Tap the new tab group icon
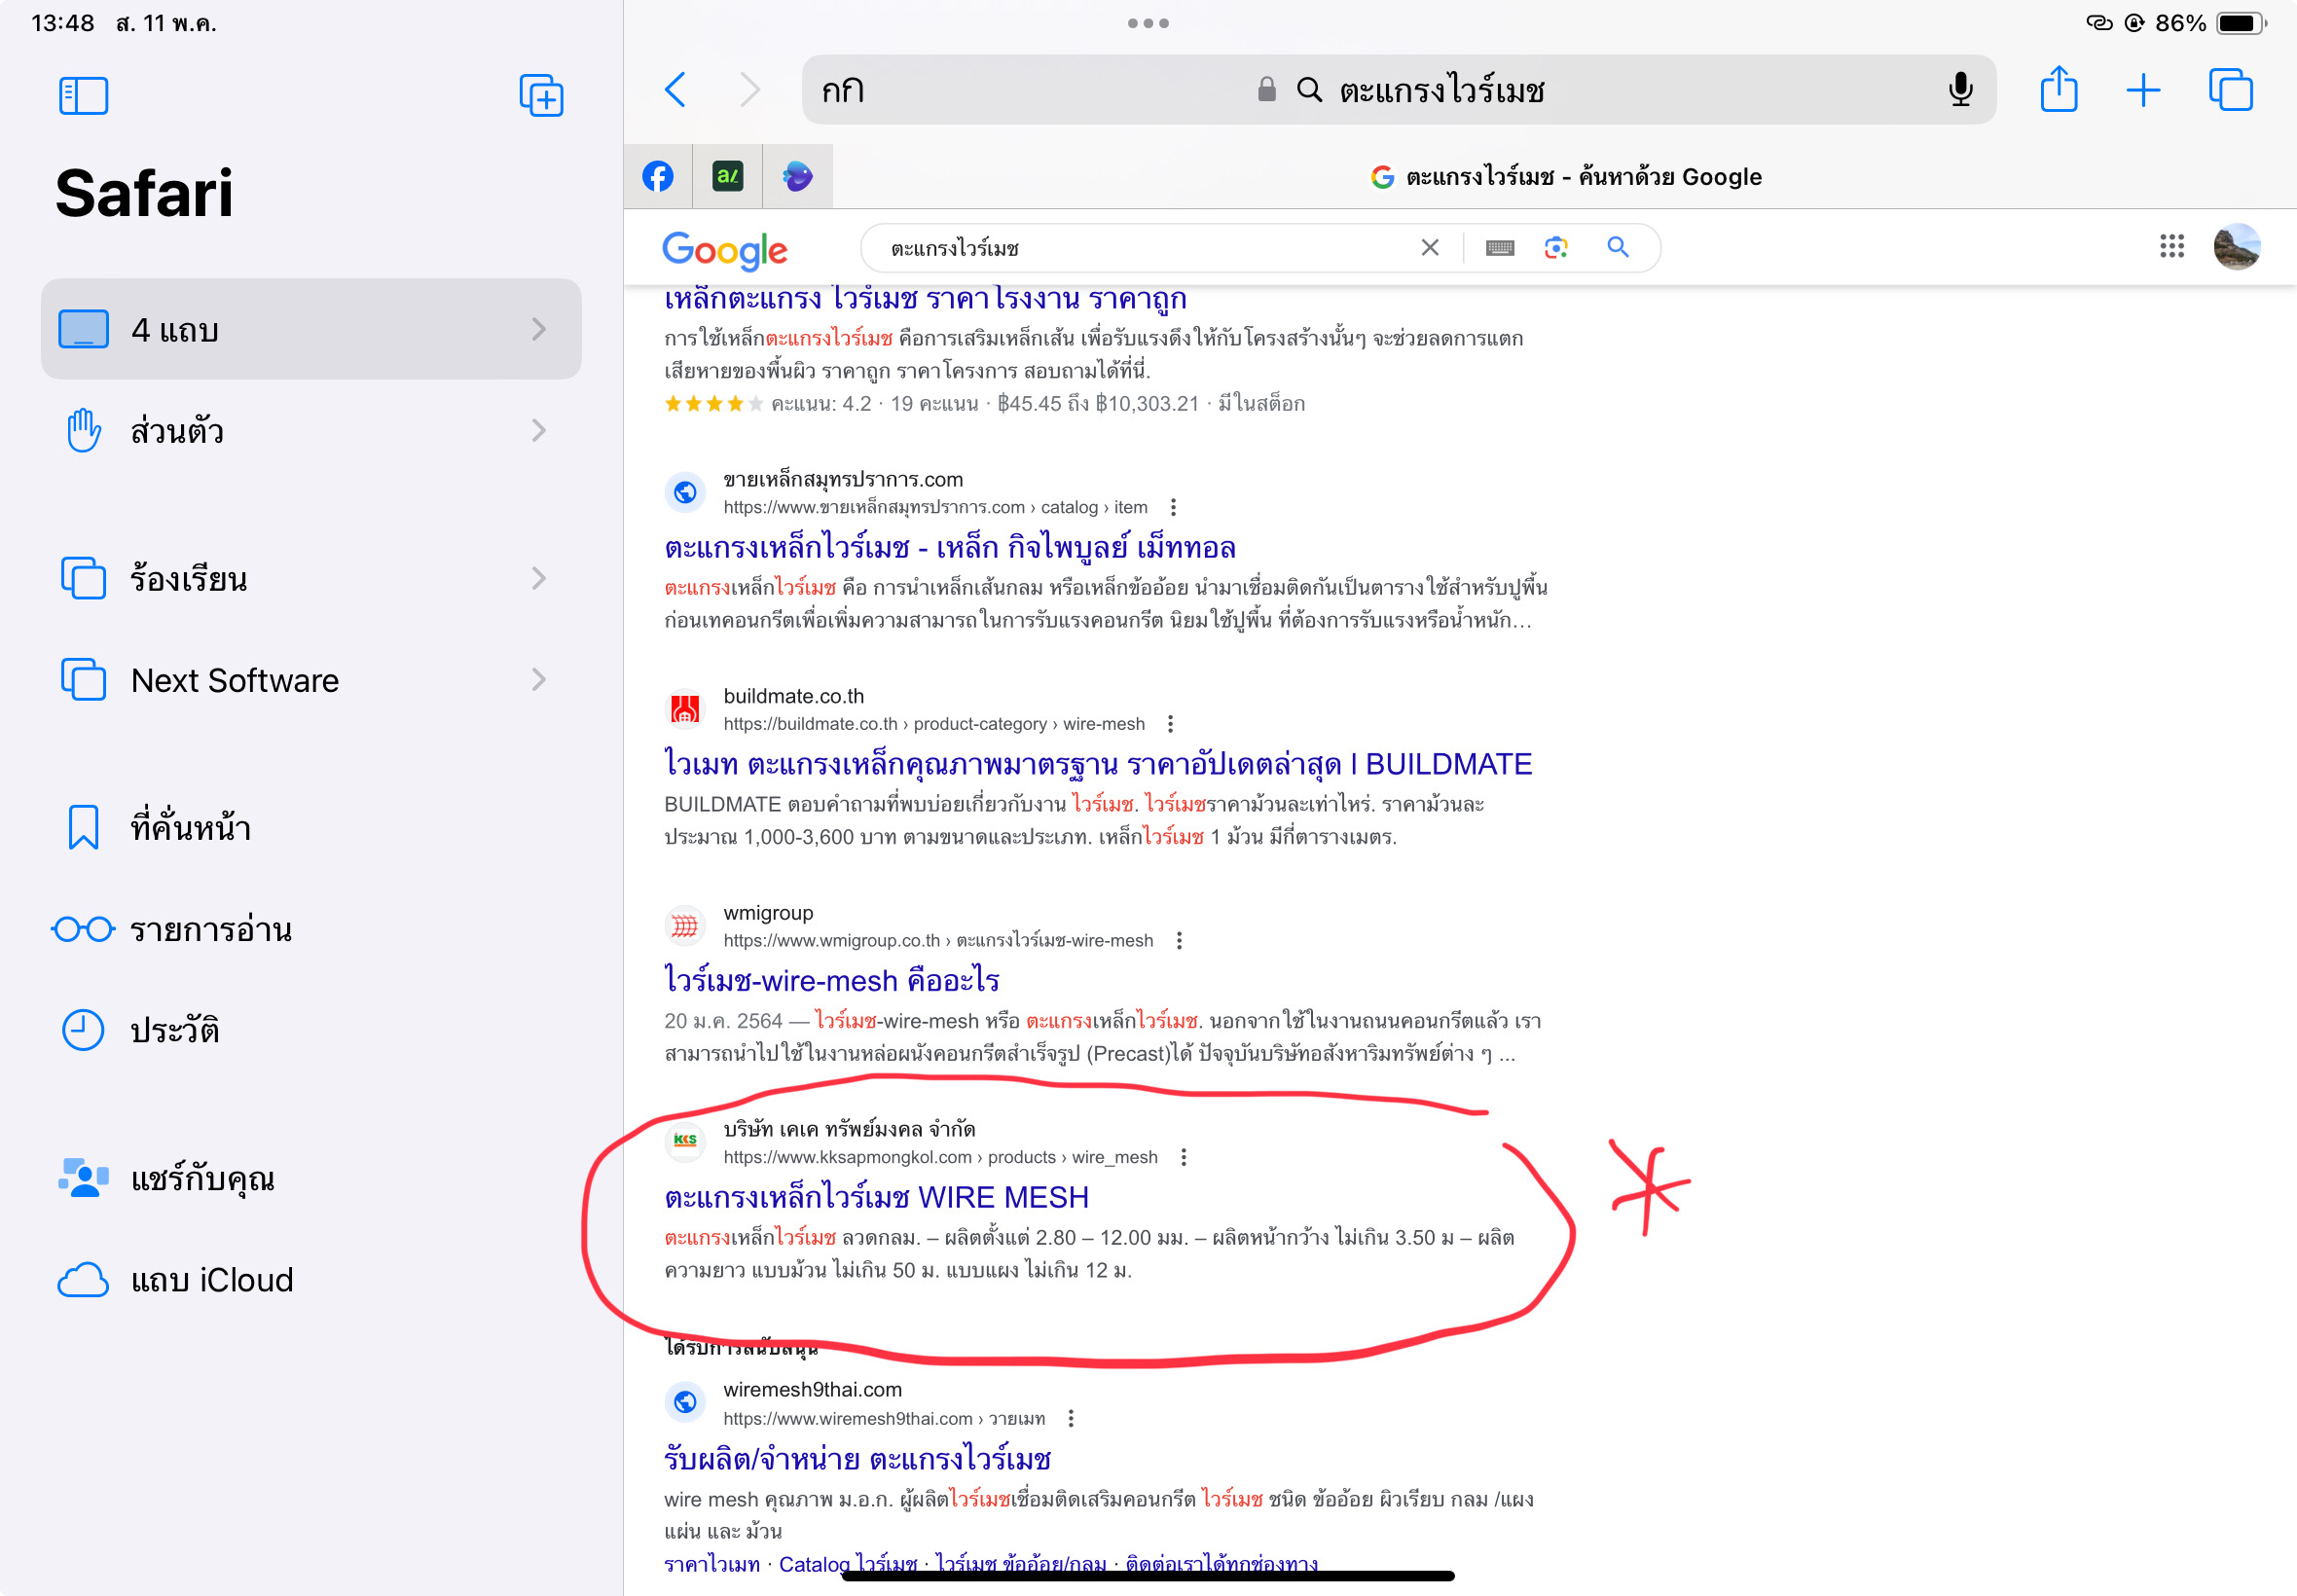 click(541, 96)
